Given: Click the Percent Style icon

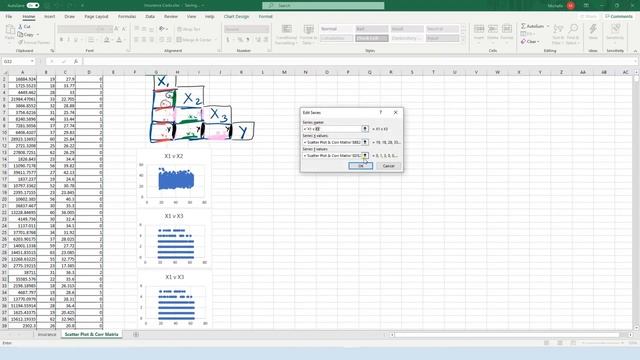Looking at the screenshot, I should (x=240, y=40).
